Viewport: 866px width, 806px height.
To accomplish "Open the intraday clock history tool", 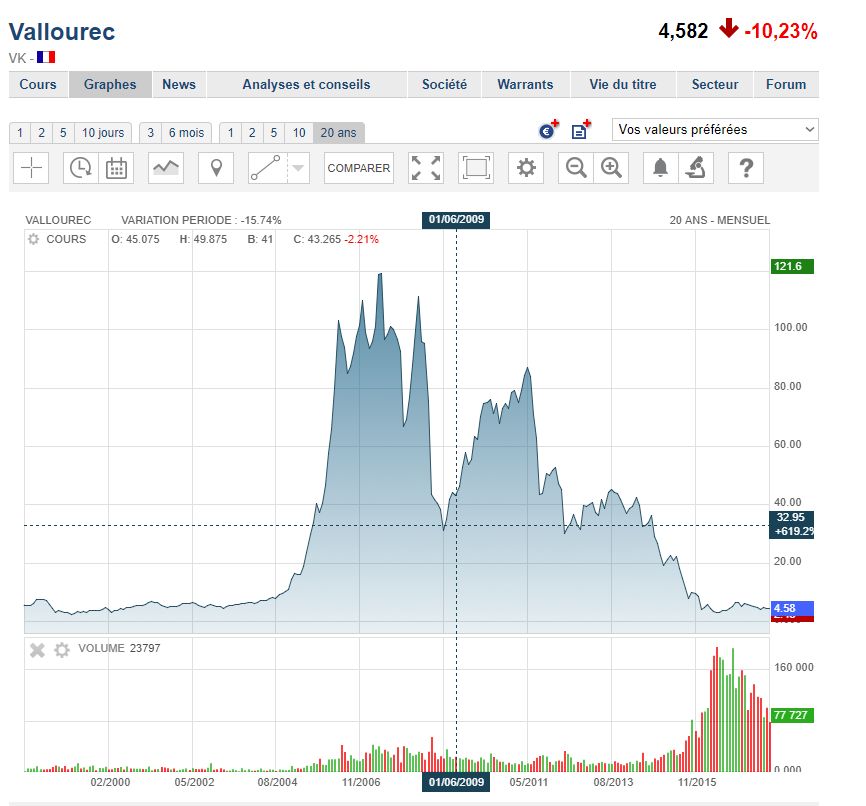I will 81,167.
